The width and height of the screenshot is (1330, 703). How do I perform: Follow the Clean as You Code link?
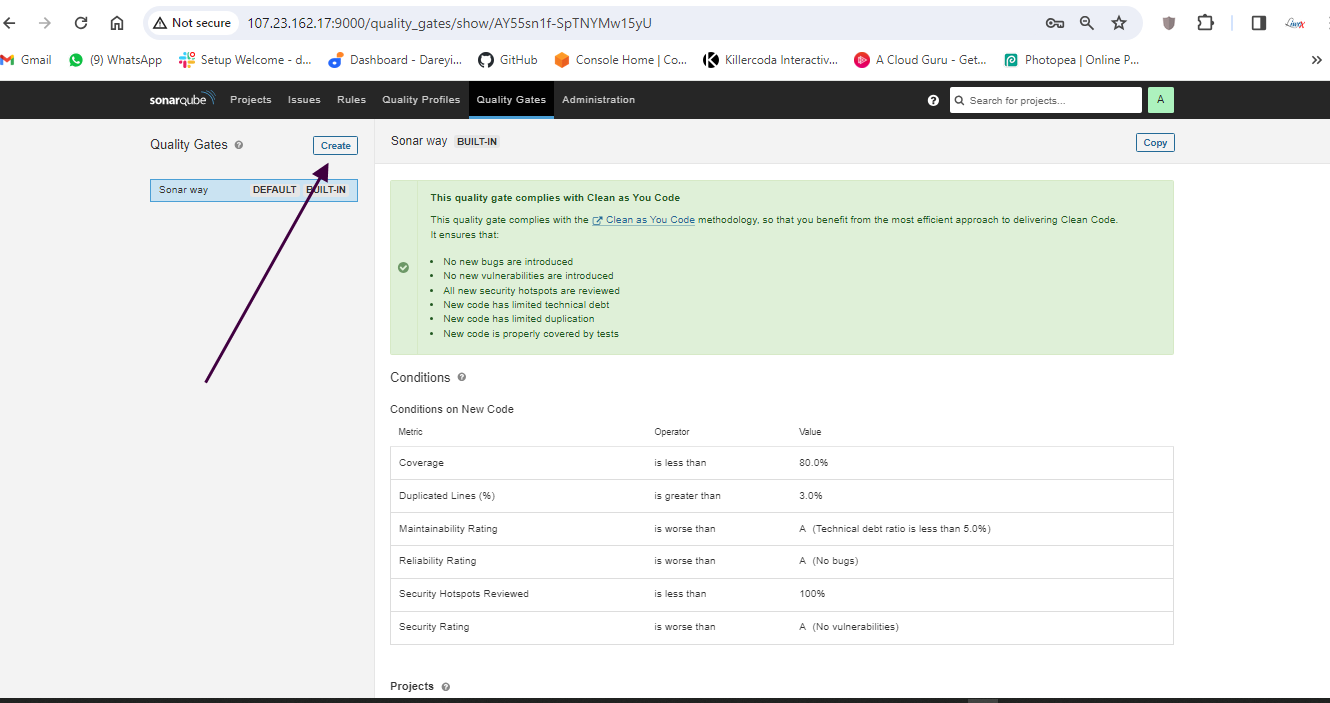click(x=649, y=220)
